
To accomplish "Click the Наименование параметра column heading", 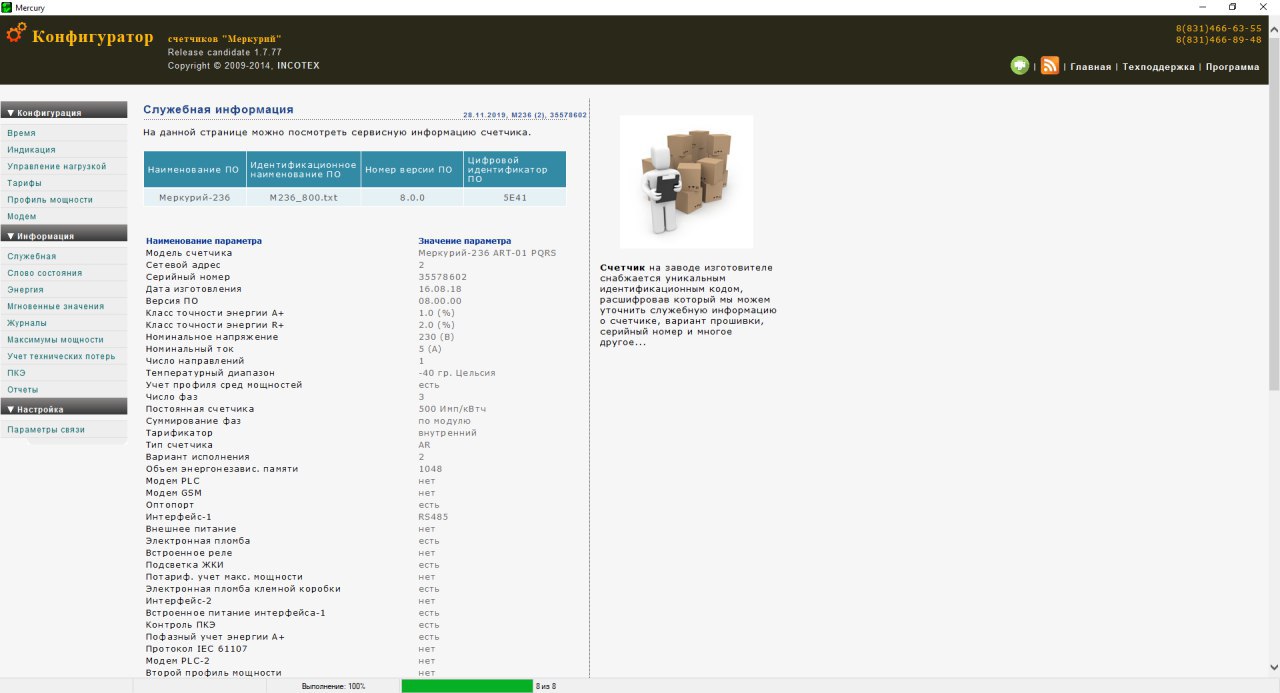I will click(204, 241).
